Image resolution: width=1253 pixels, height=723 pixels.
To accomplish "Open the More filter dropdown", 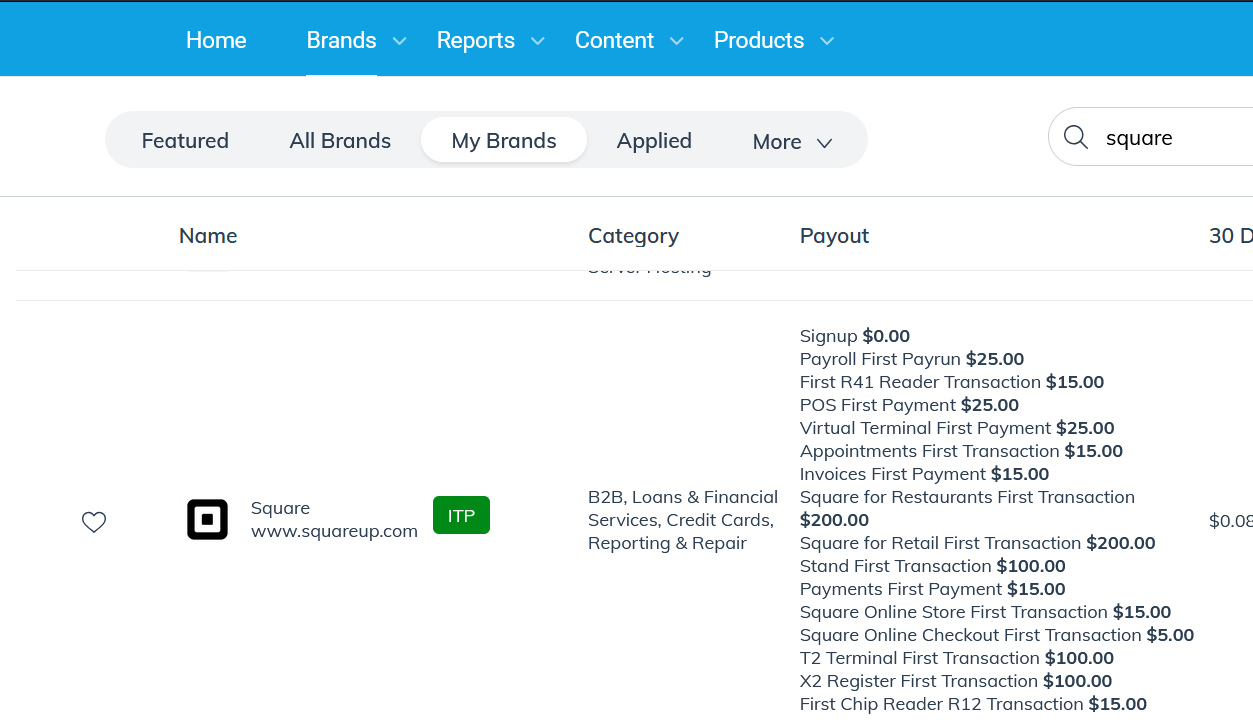I will (x=792, y=142).
